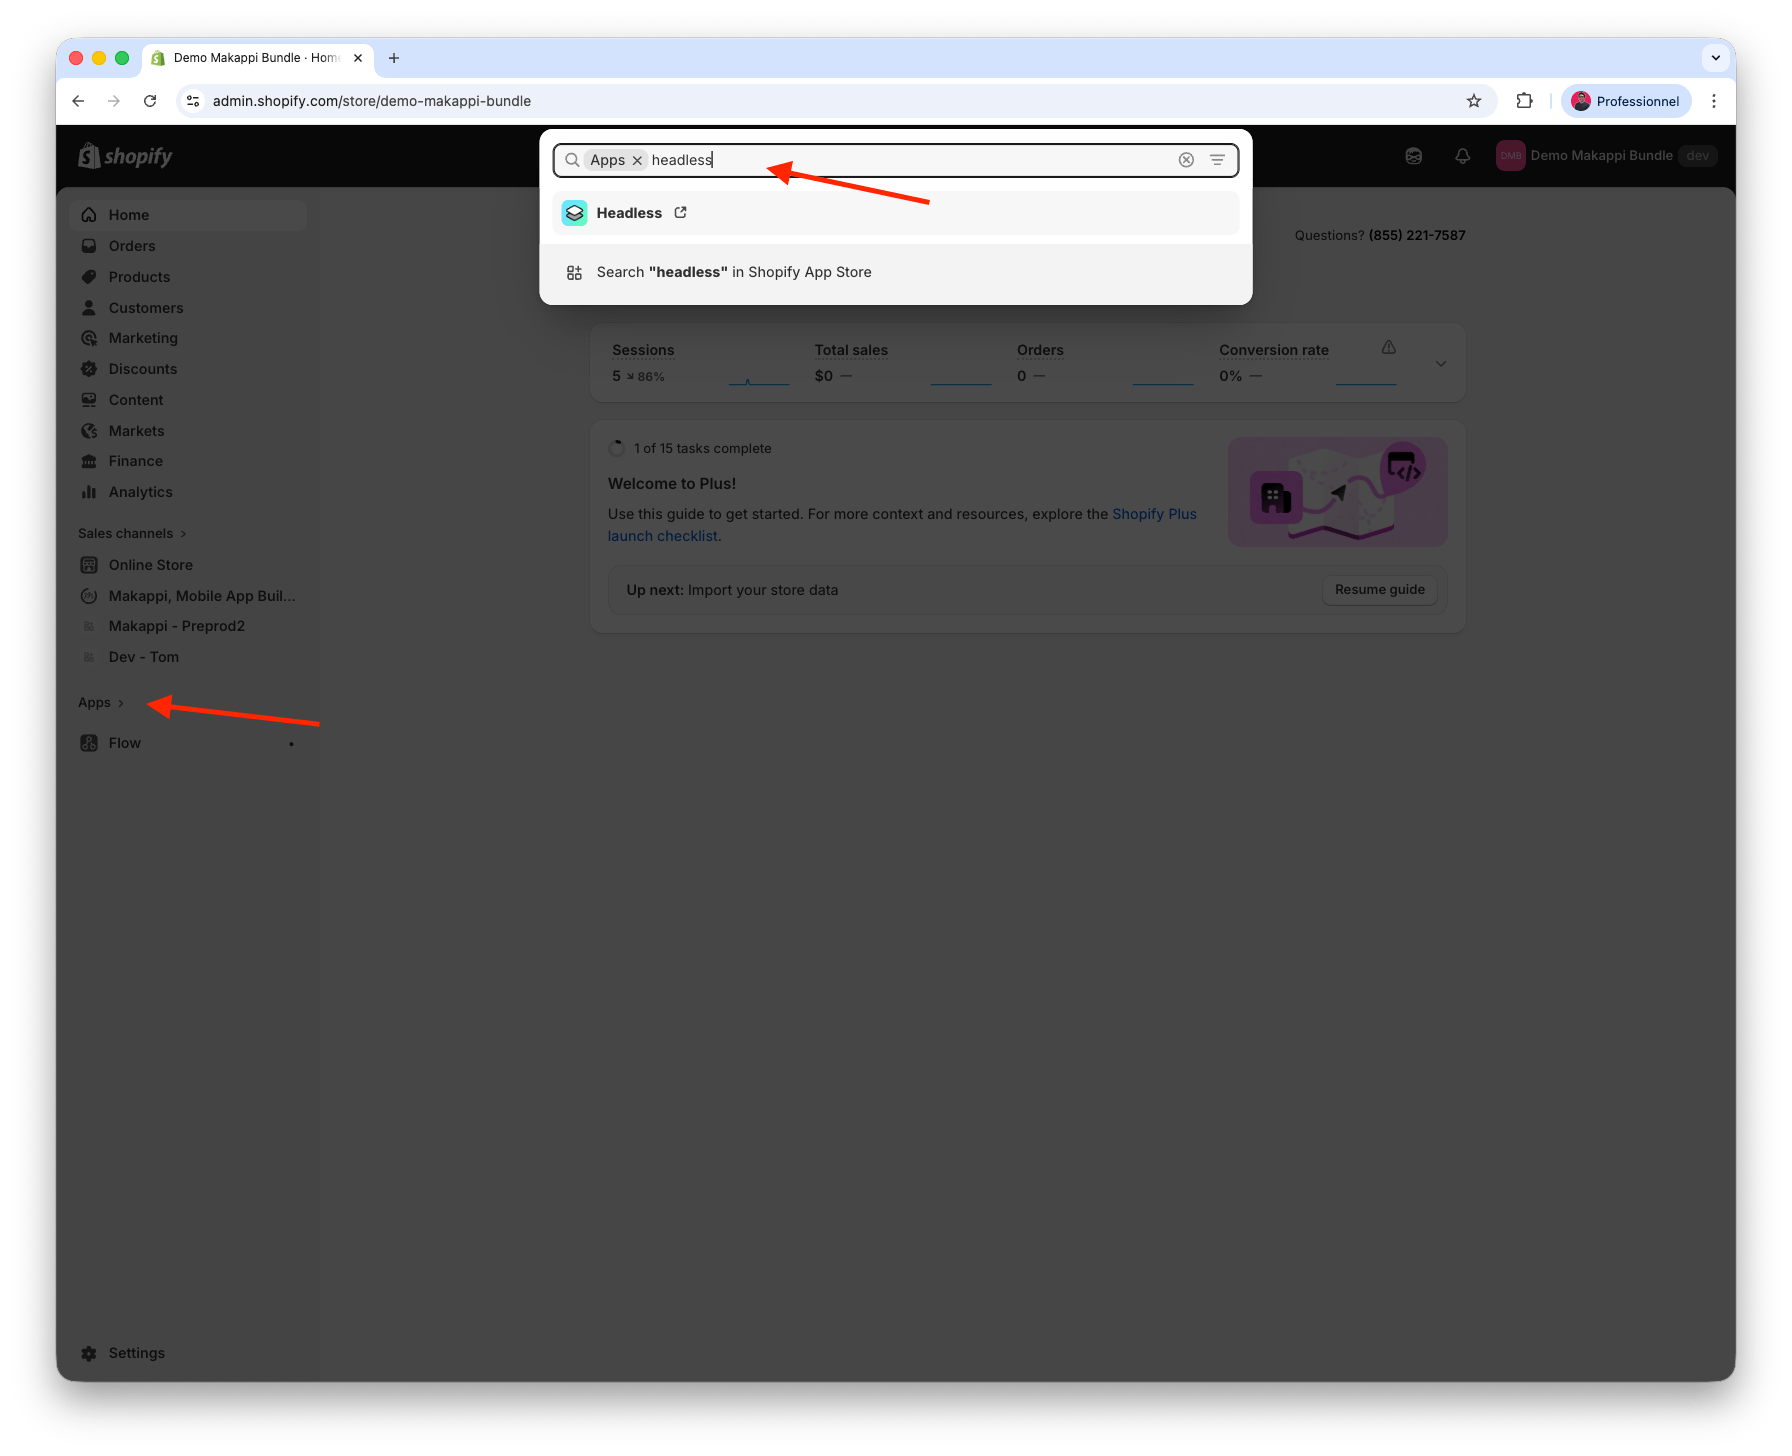Search "headless" in Shopify App Store
The image size is (1792, 1456).
(x=733, y=272)
